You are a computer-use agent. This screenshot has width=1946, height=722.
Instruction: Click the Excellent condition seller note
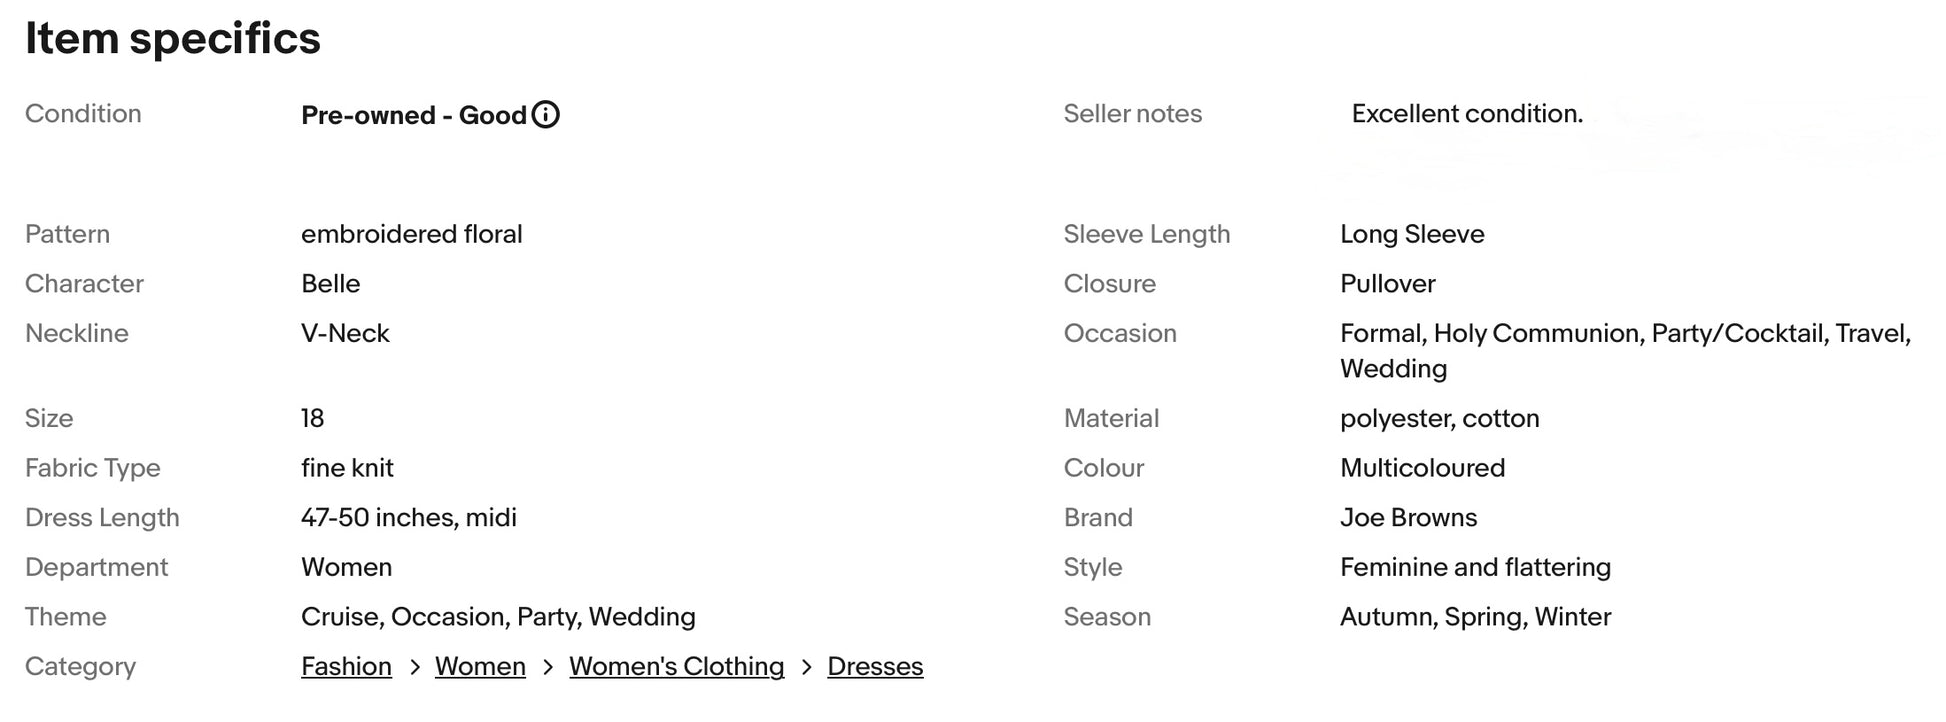point(1467,114)
